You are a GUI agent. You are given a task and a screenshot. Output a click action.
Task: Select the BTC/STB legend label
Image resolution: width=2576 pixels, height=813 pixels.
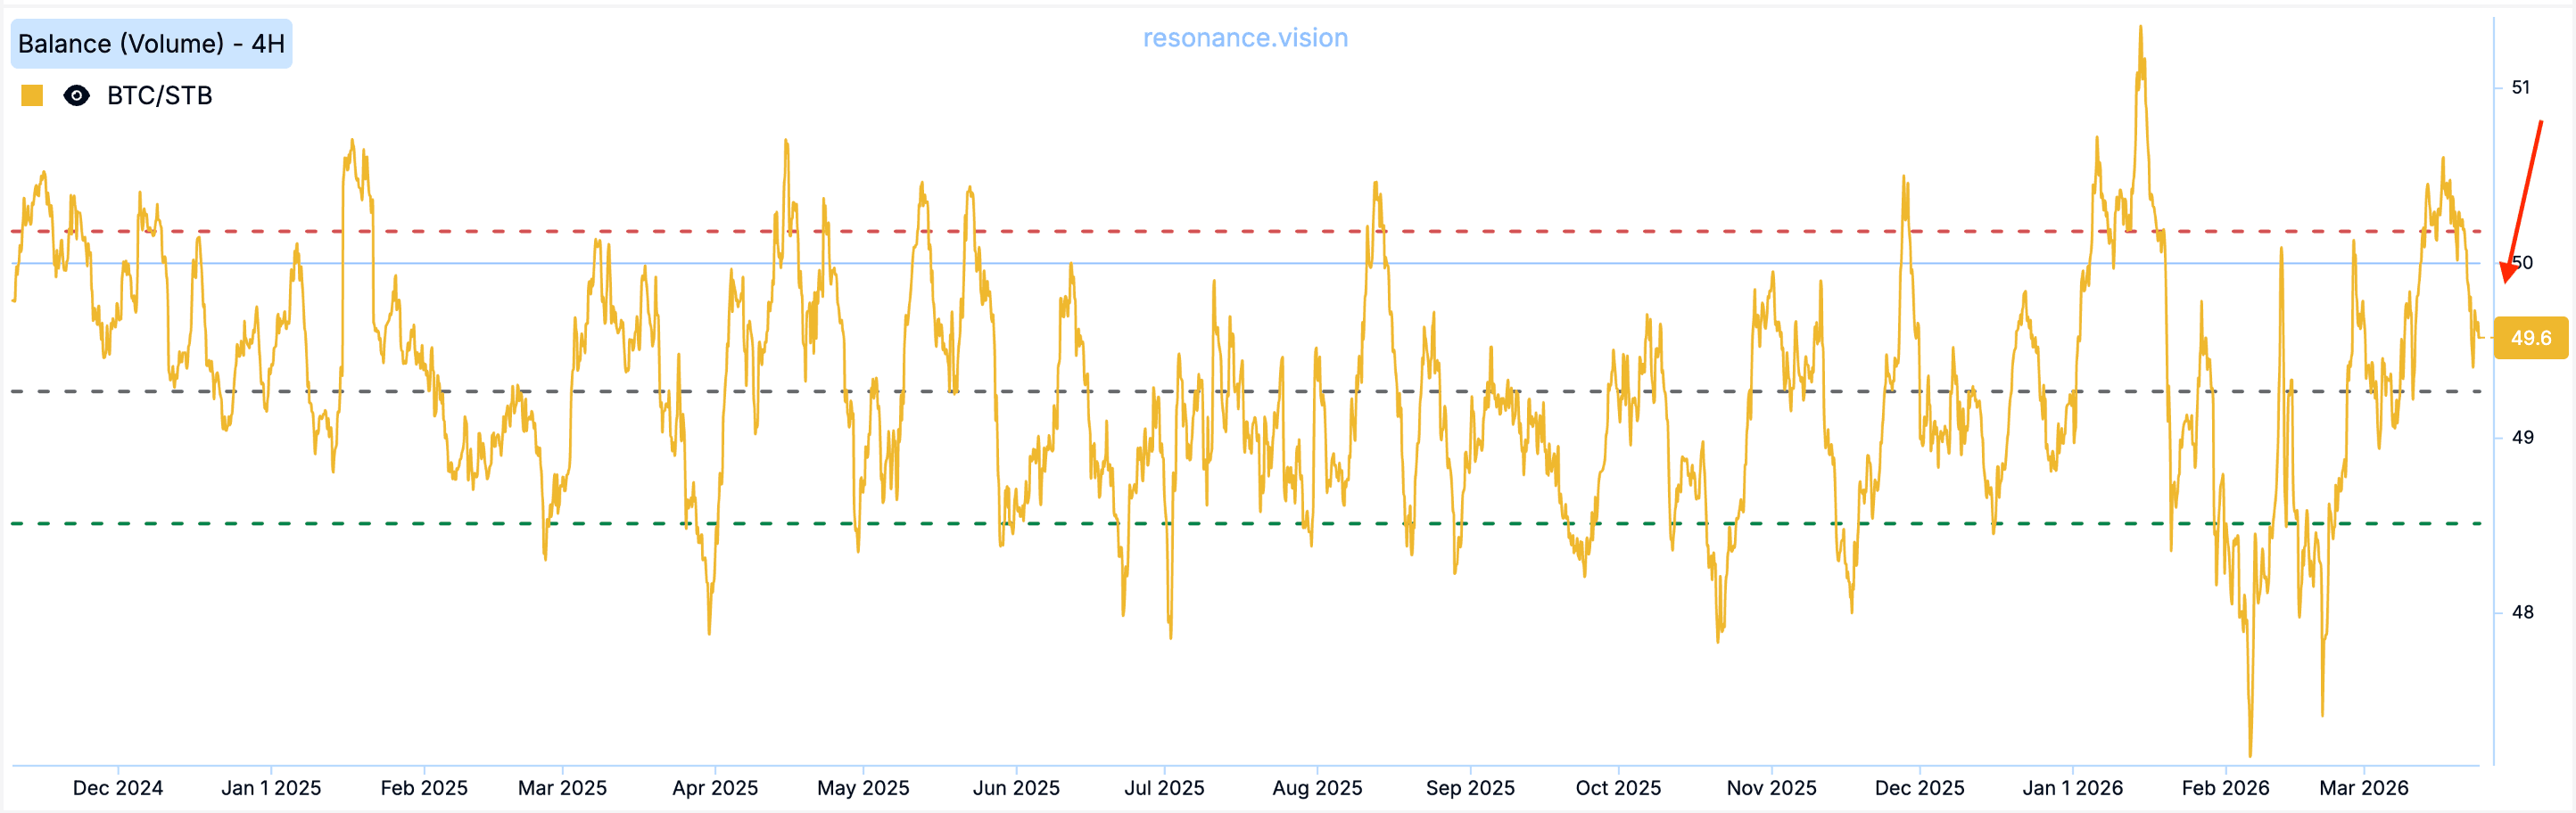(159, 96)
